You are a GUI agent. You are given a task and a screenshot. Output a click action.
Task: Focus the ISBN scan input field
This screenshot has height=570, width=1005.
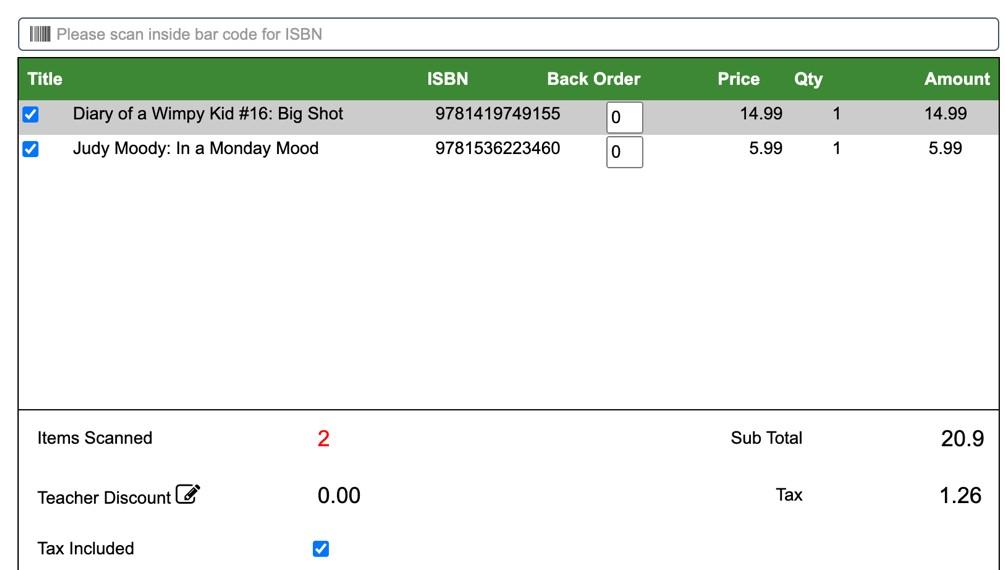[508, 34]
